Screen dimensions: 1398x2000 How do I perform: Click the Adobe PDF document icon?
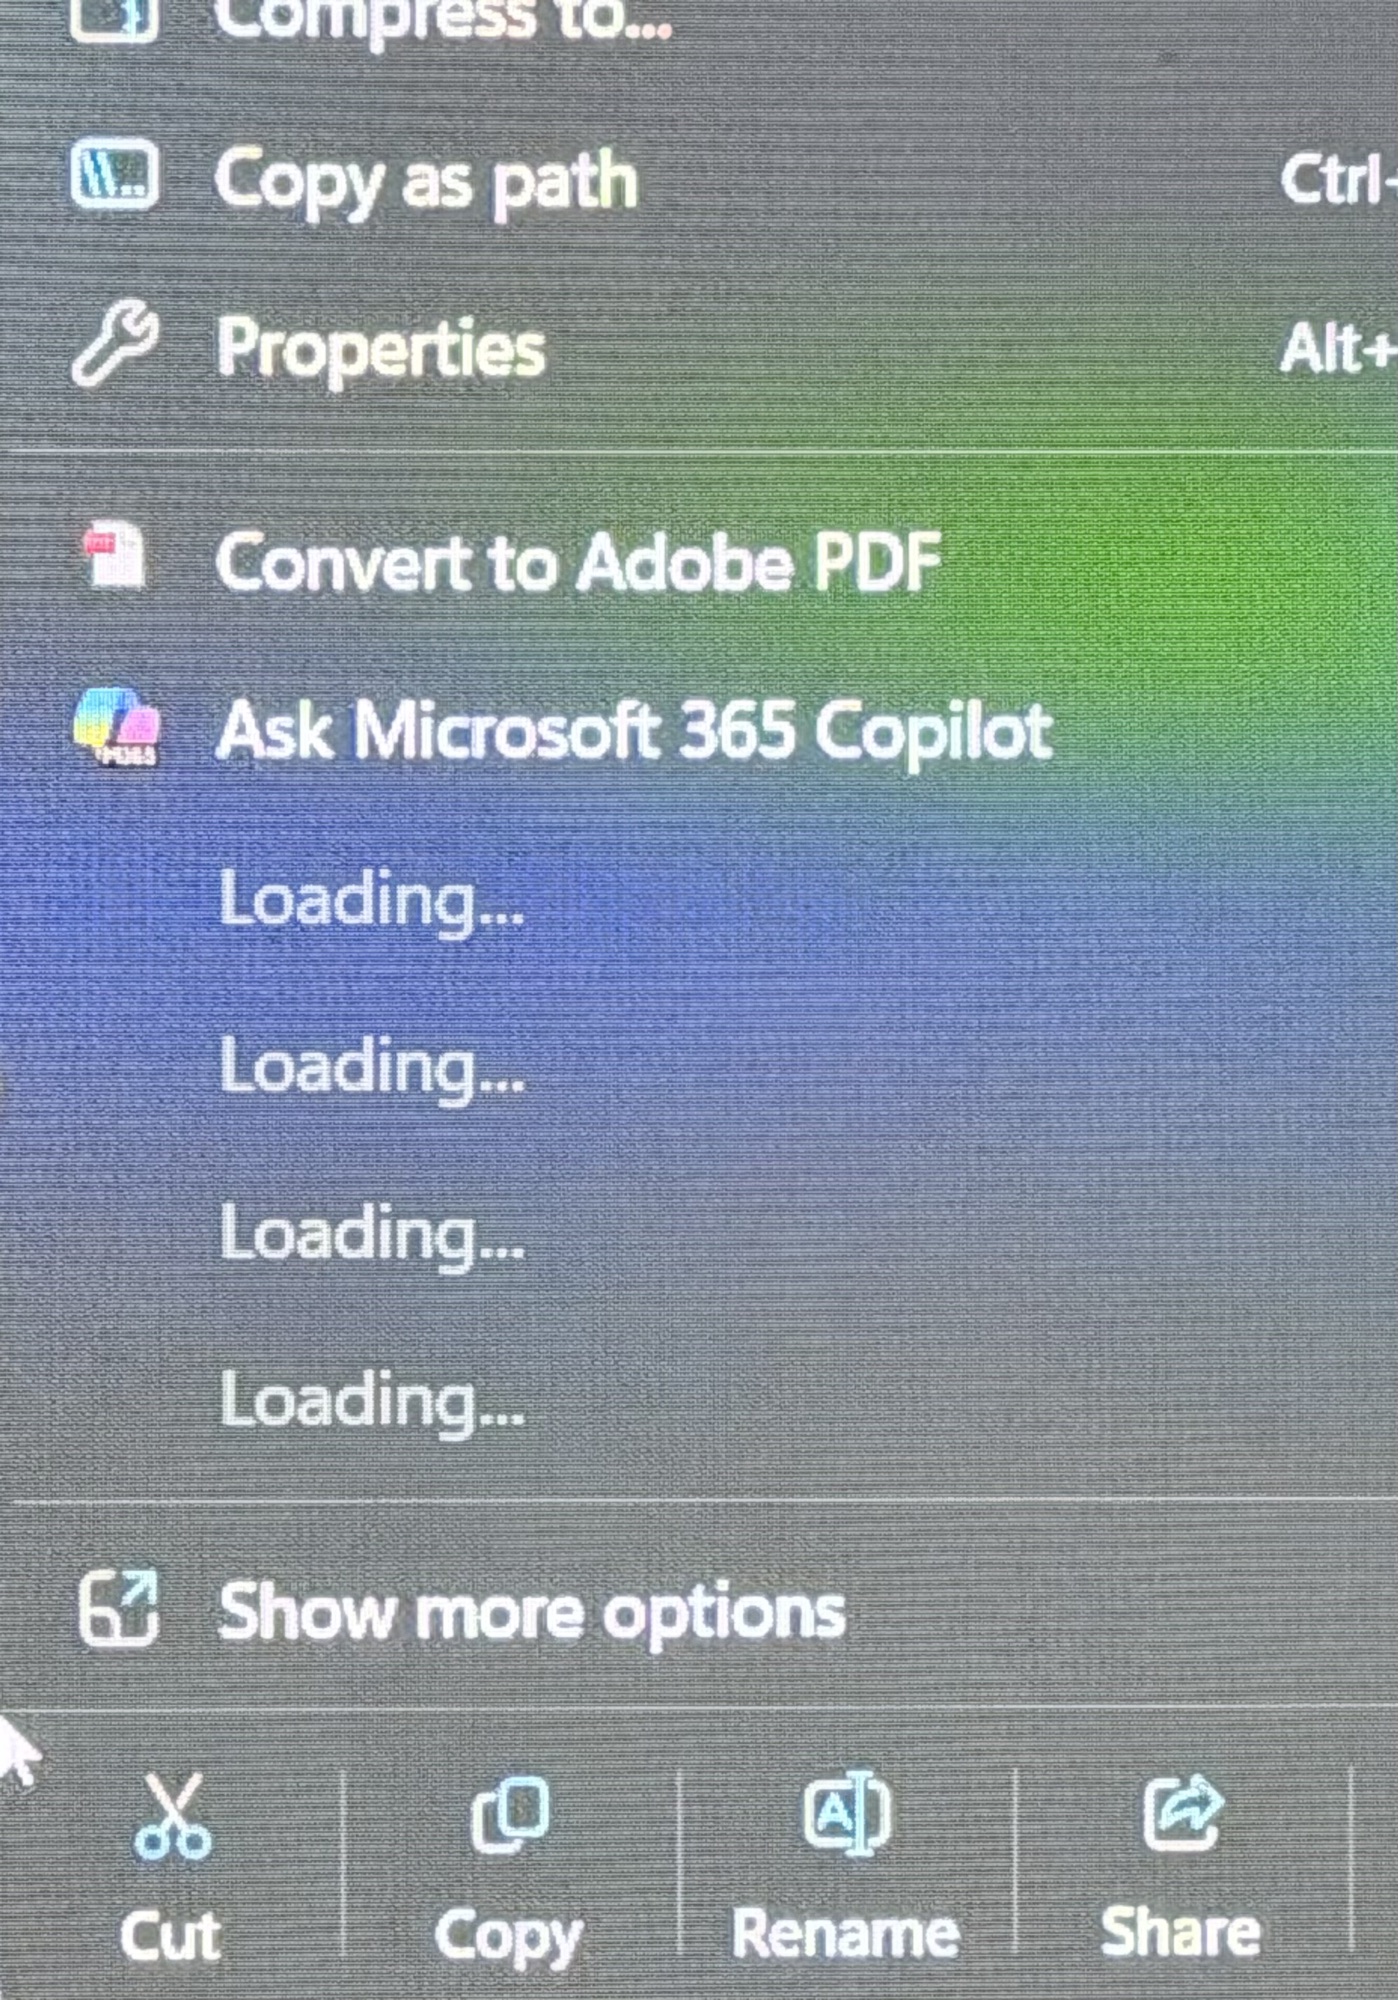116,555
